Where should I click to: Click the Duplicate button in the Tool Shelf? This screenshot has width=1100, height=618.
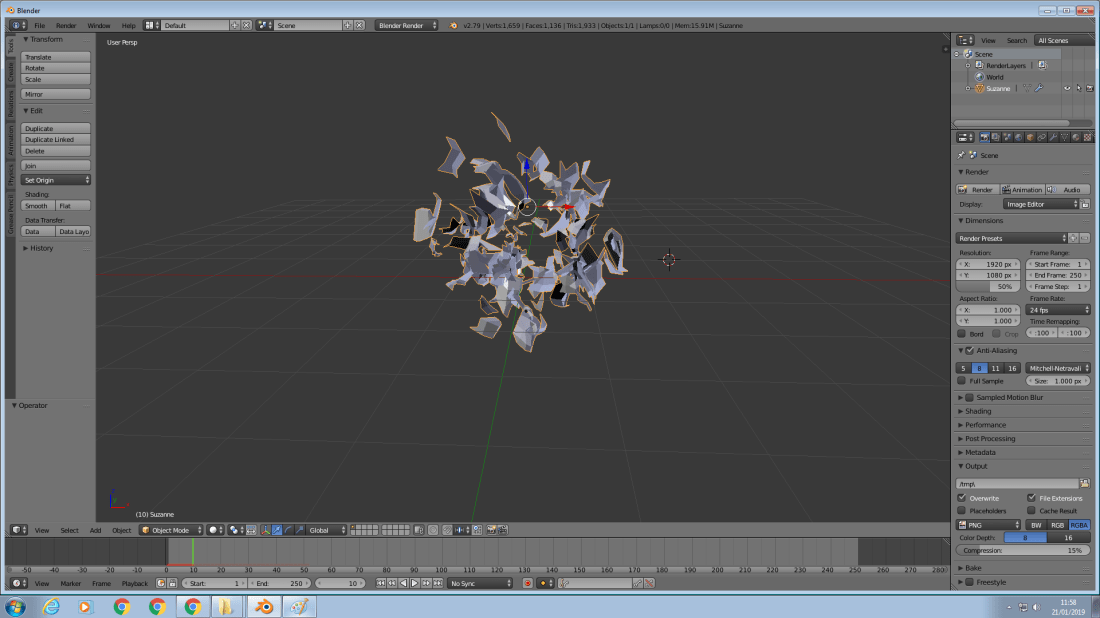tap(55, 128)
